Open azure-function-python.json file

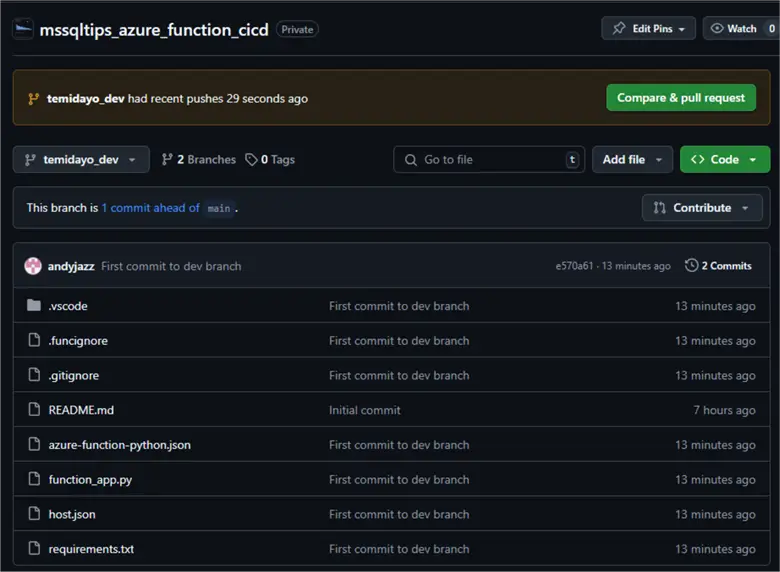(119, 445)
